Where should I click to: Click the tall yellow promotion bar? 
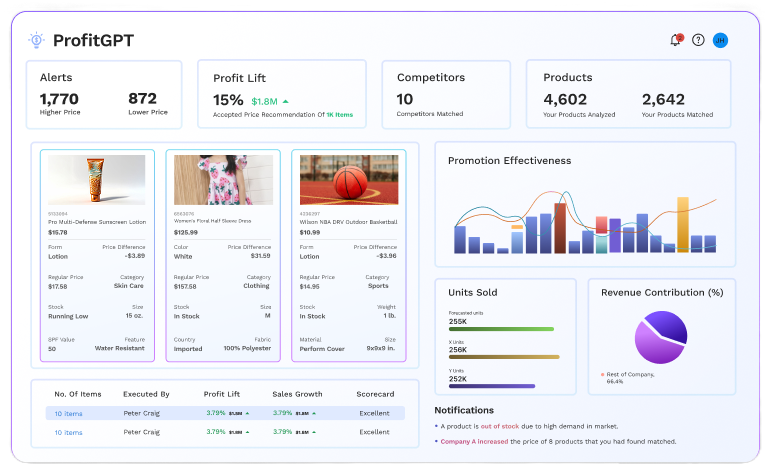pos(683,224)
